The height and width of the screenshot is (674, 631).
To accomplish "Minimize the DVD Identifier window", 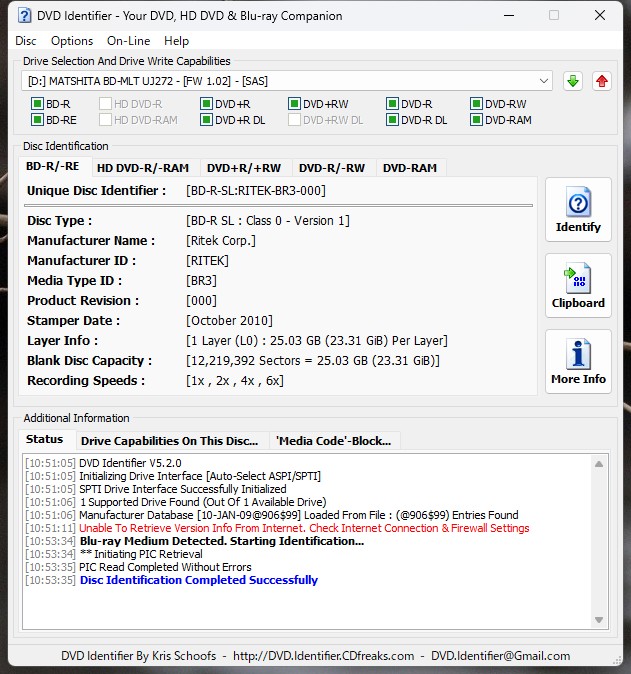I will 509,15.
